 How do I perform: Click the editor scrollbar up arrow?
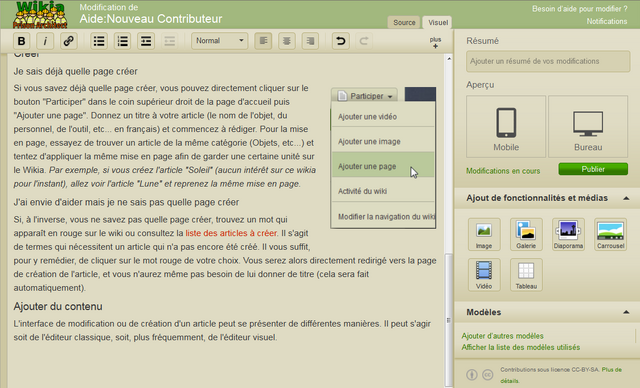[449, 59]
